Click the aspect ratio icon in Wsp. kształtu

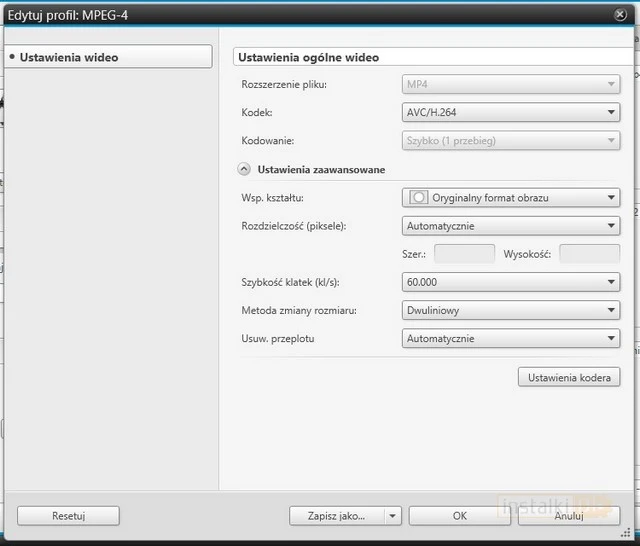click(419, 198)
